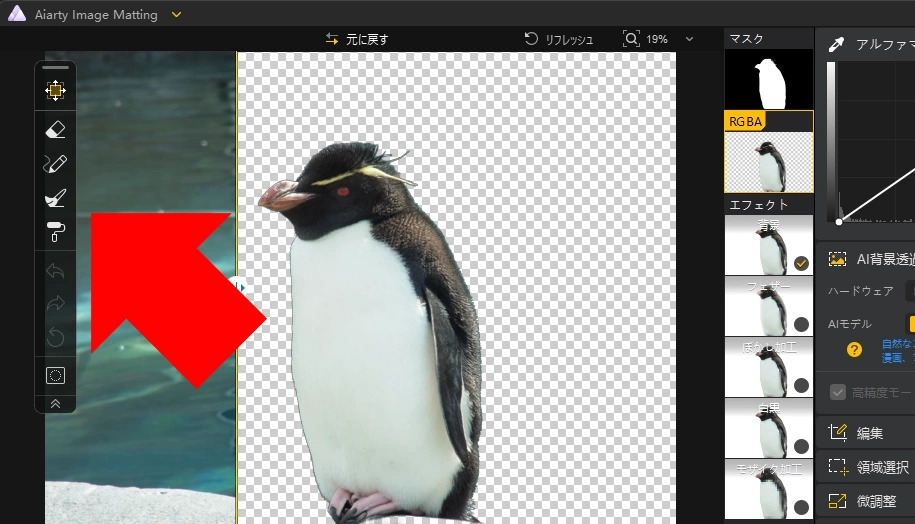The image size is (915, 524).
Task: Select the move/pan tool in the toolbar
Action: click(x=55, y=91)
